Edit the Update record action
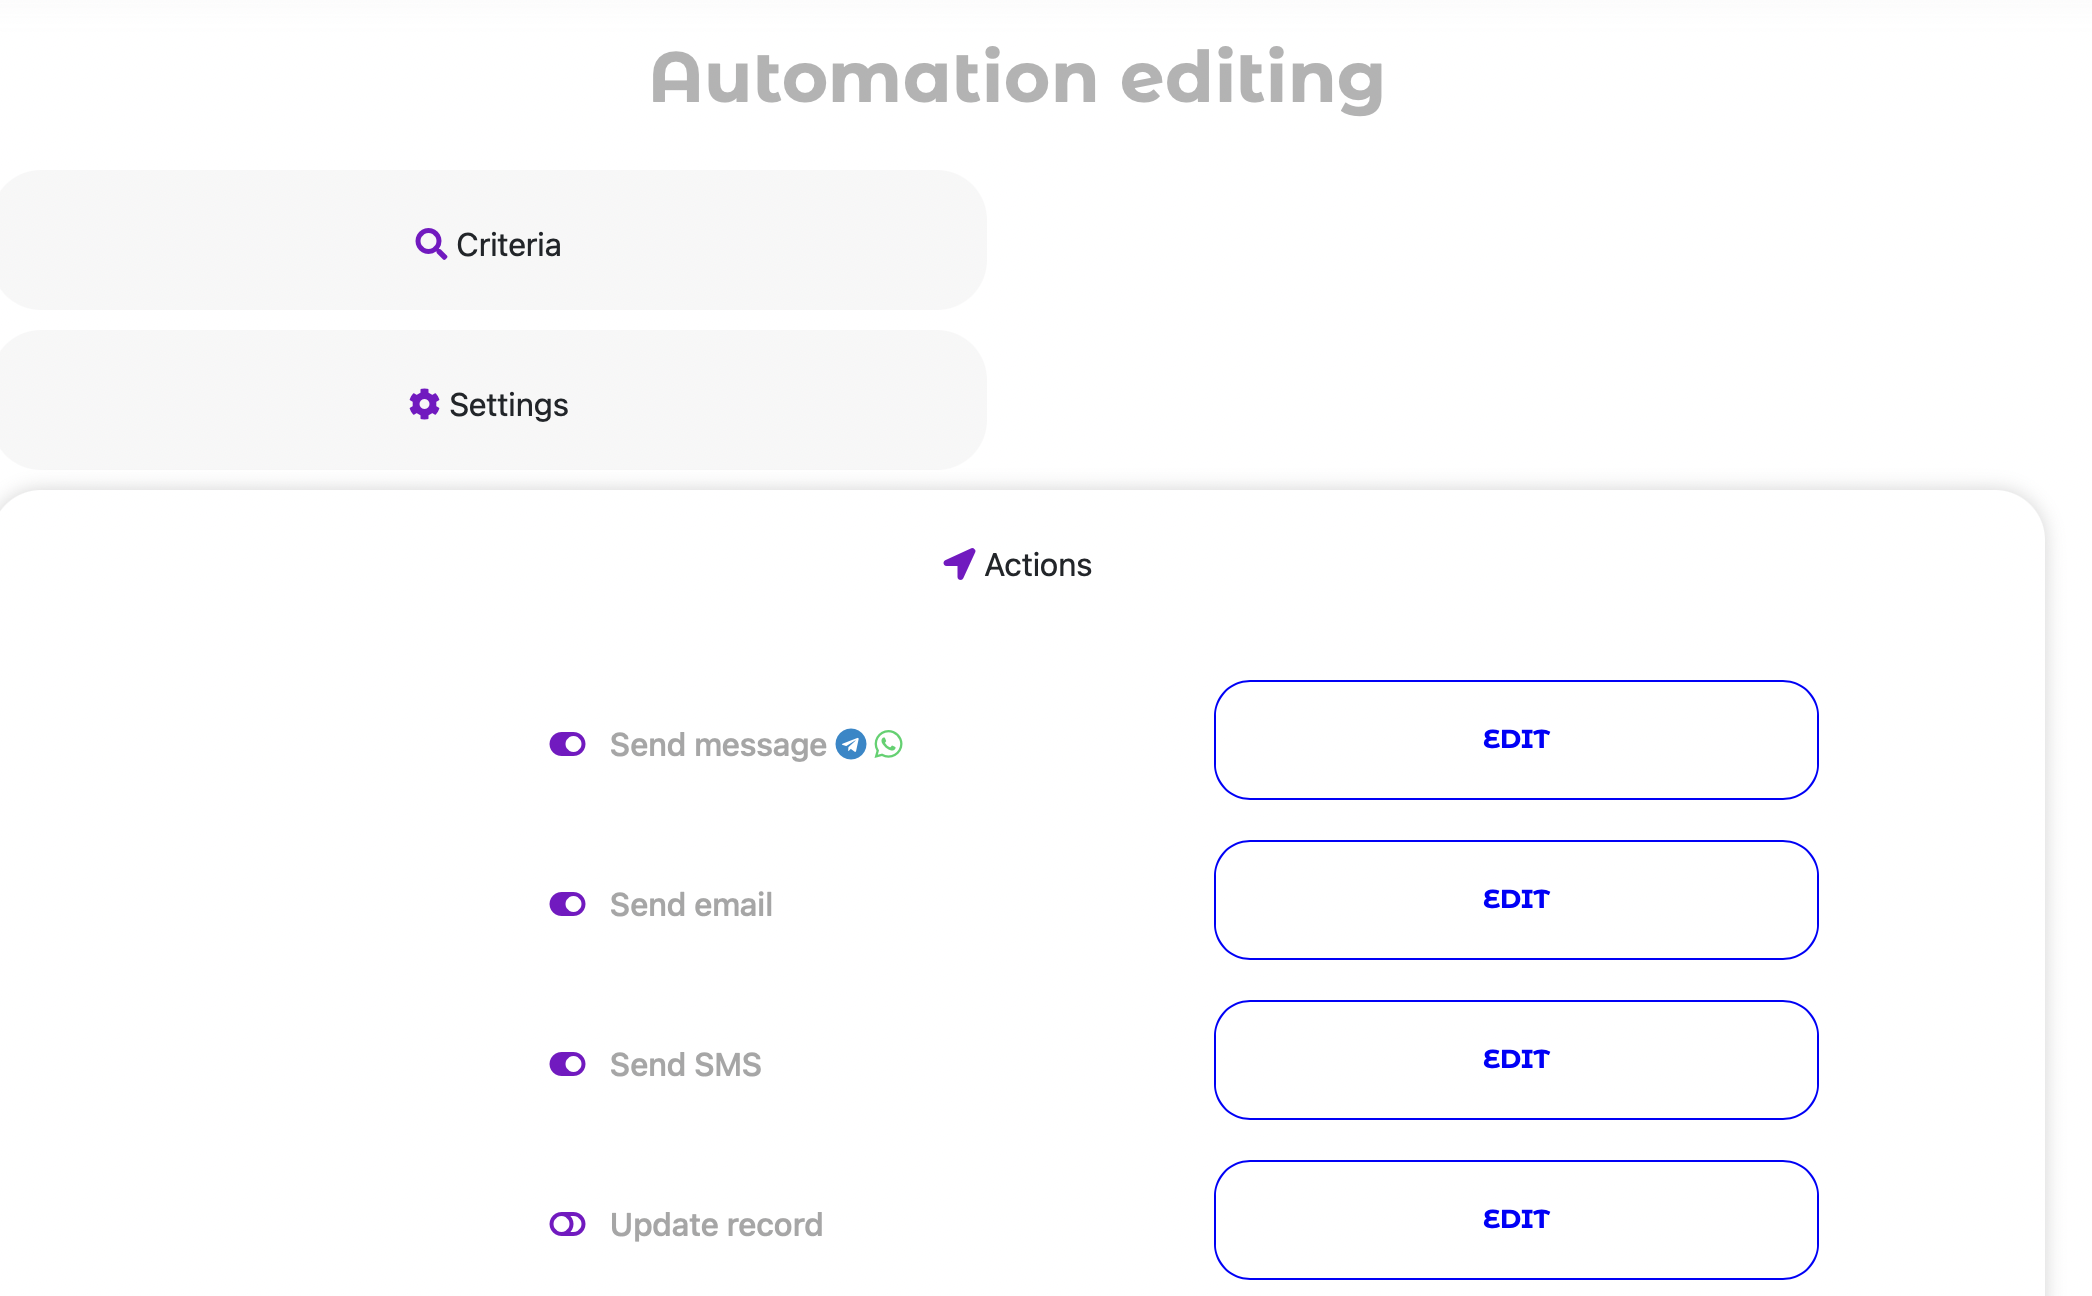This screenshot has width=2092, height=1296. 1516,1220
